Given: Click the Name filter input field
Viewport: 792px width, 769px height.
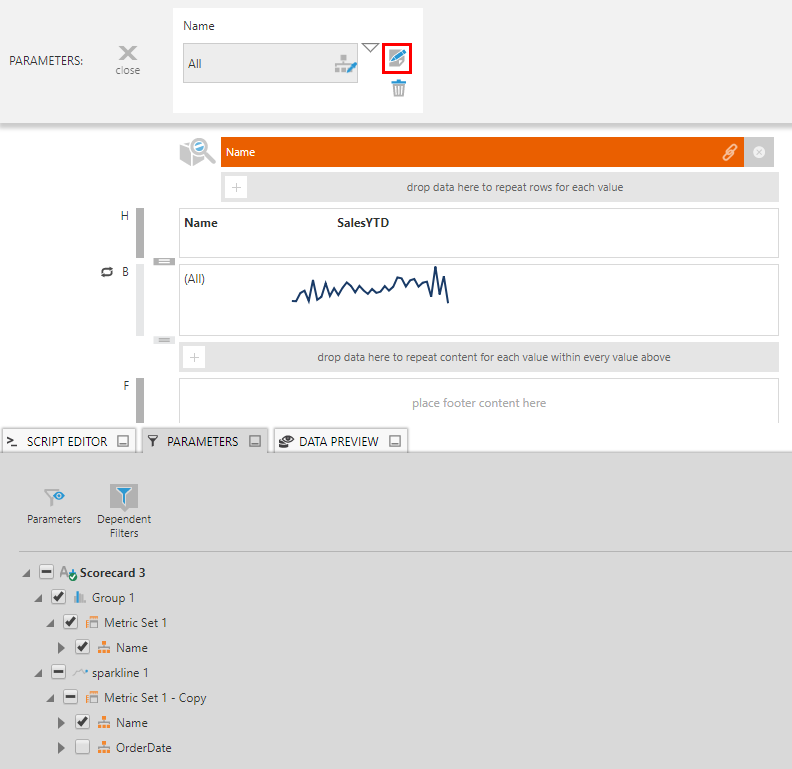Looking at the screenshot, I should coord(270,63).
